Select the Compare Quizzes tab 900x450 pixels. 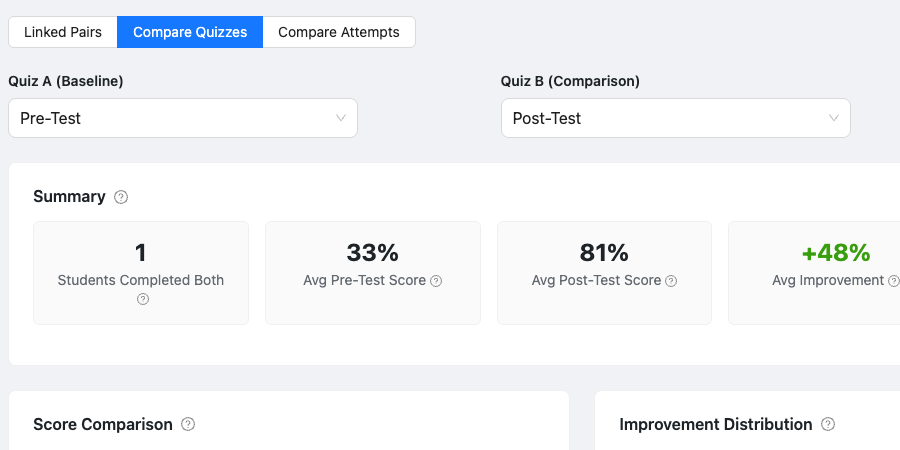pos(190,32)
